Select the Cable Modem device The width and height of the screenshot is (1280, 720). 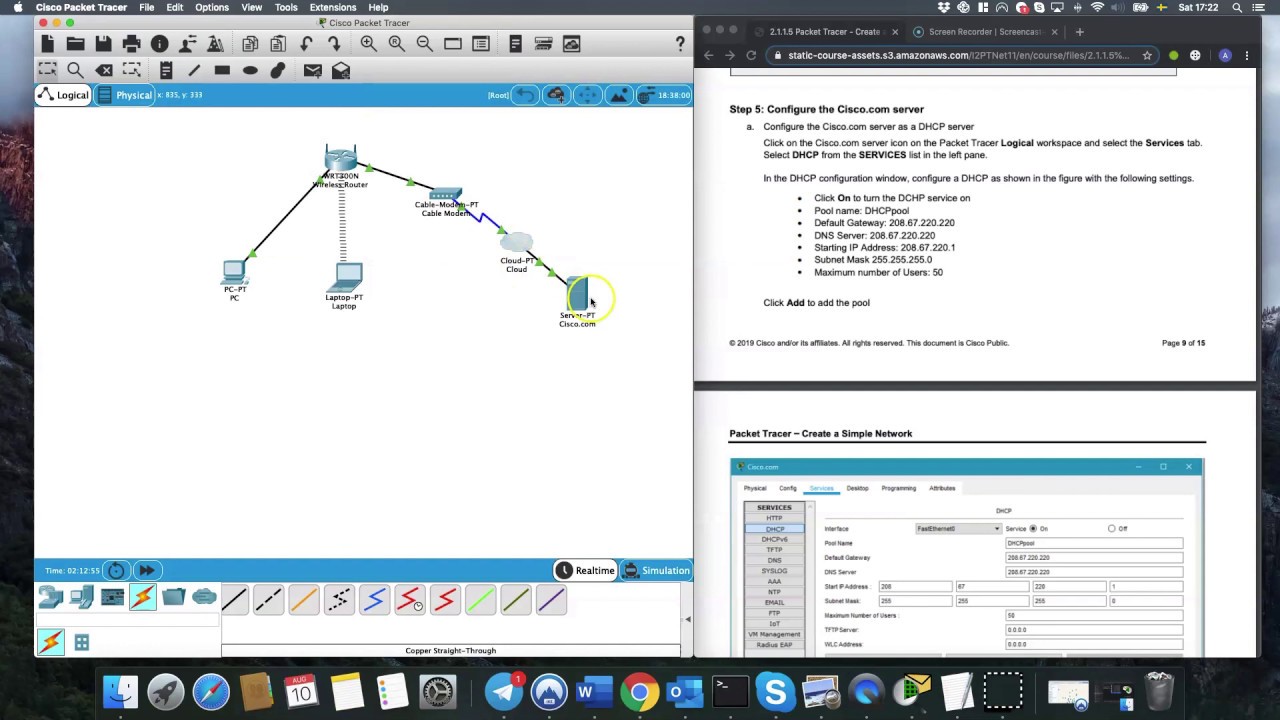click(445, 194)
